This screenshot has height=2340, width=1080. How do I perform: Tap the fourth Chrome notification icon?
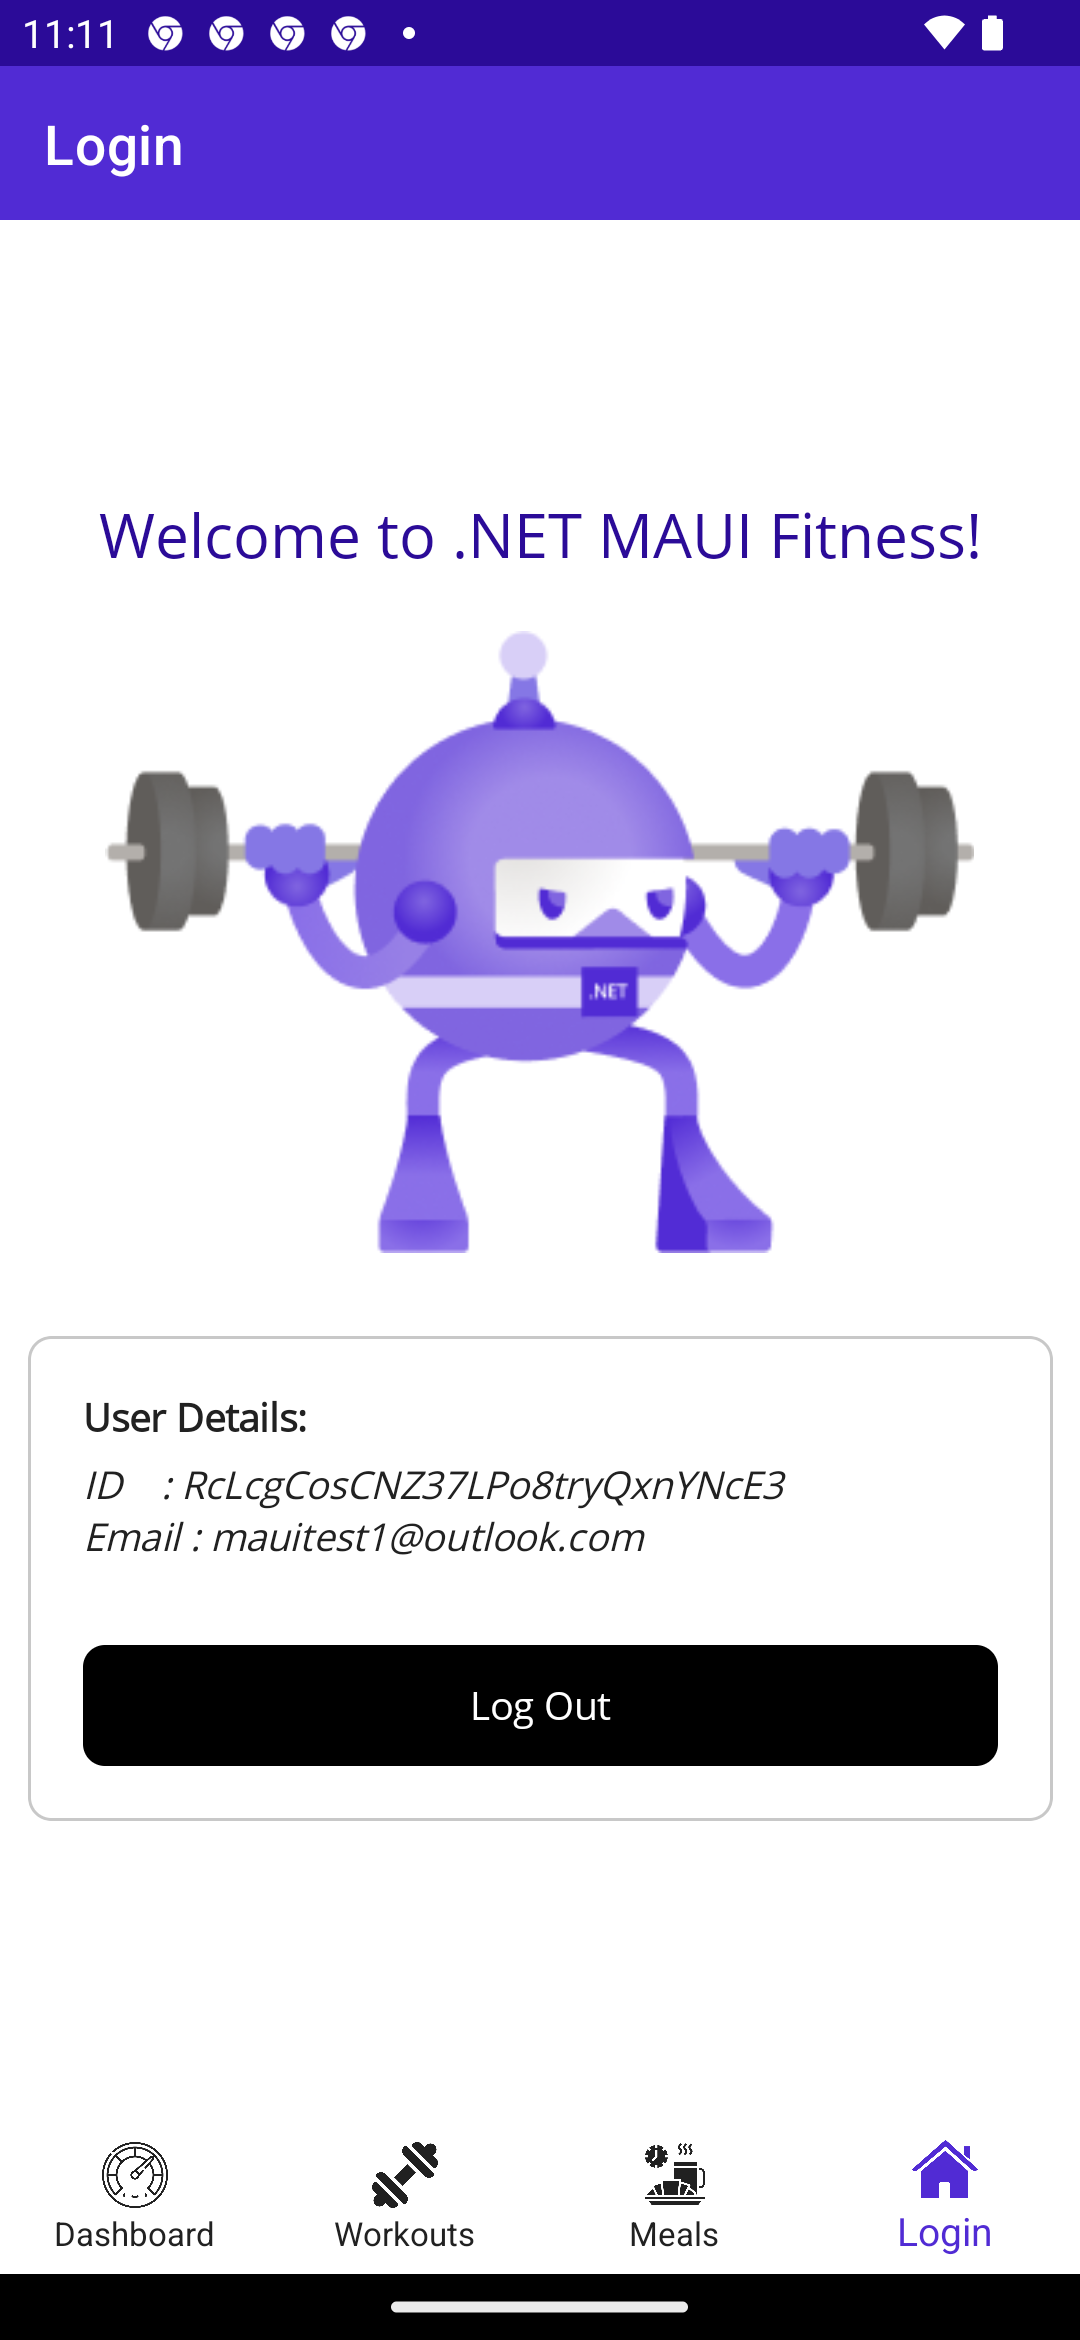coord(348,34)
